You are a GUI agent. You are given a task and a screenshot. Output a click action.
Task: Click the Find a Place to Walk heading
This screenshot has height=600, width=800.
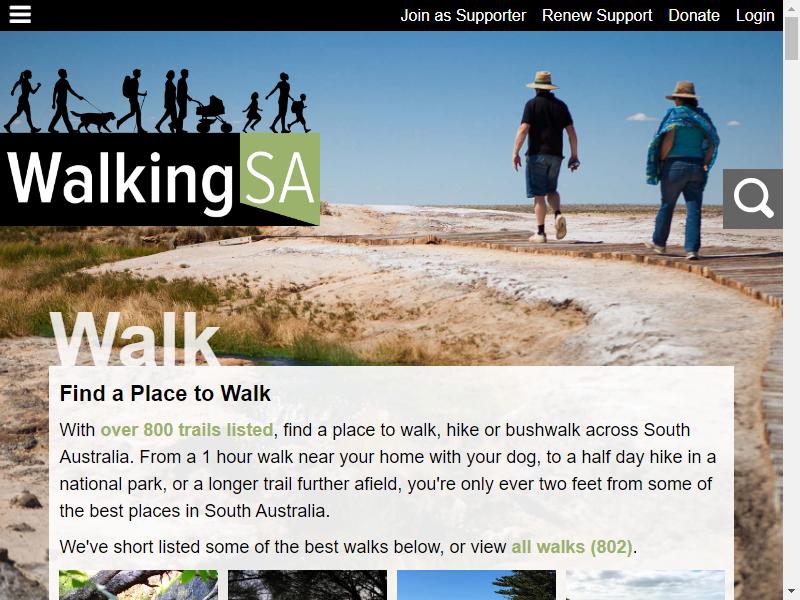coord(165,393)
